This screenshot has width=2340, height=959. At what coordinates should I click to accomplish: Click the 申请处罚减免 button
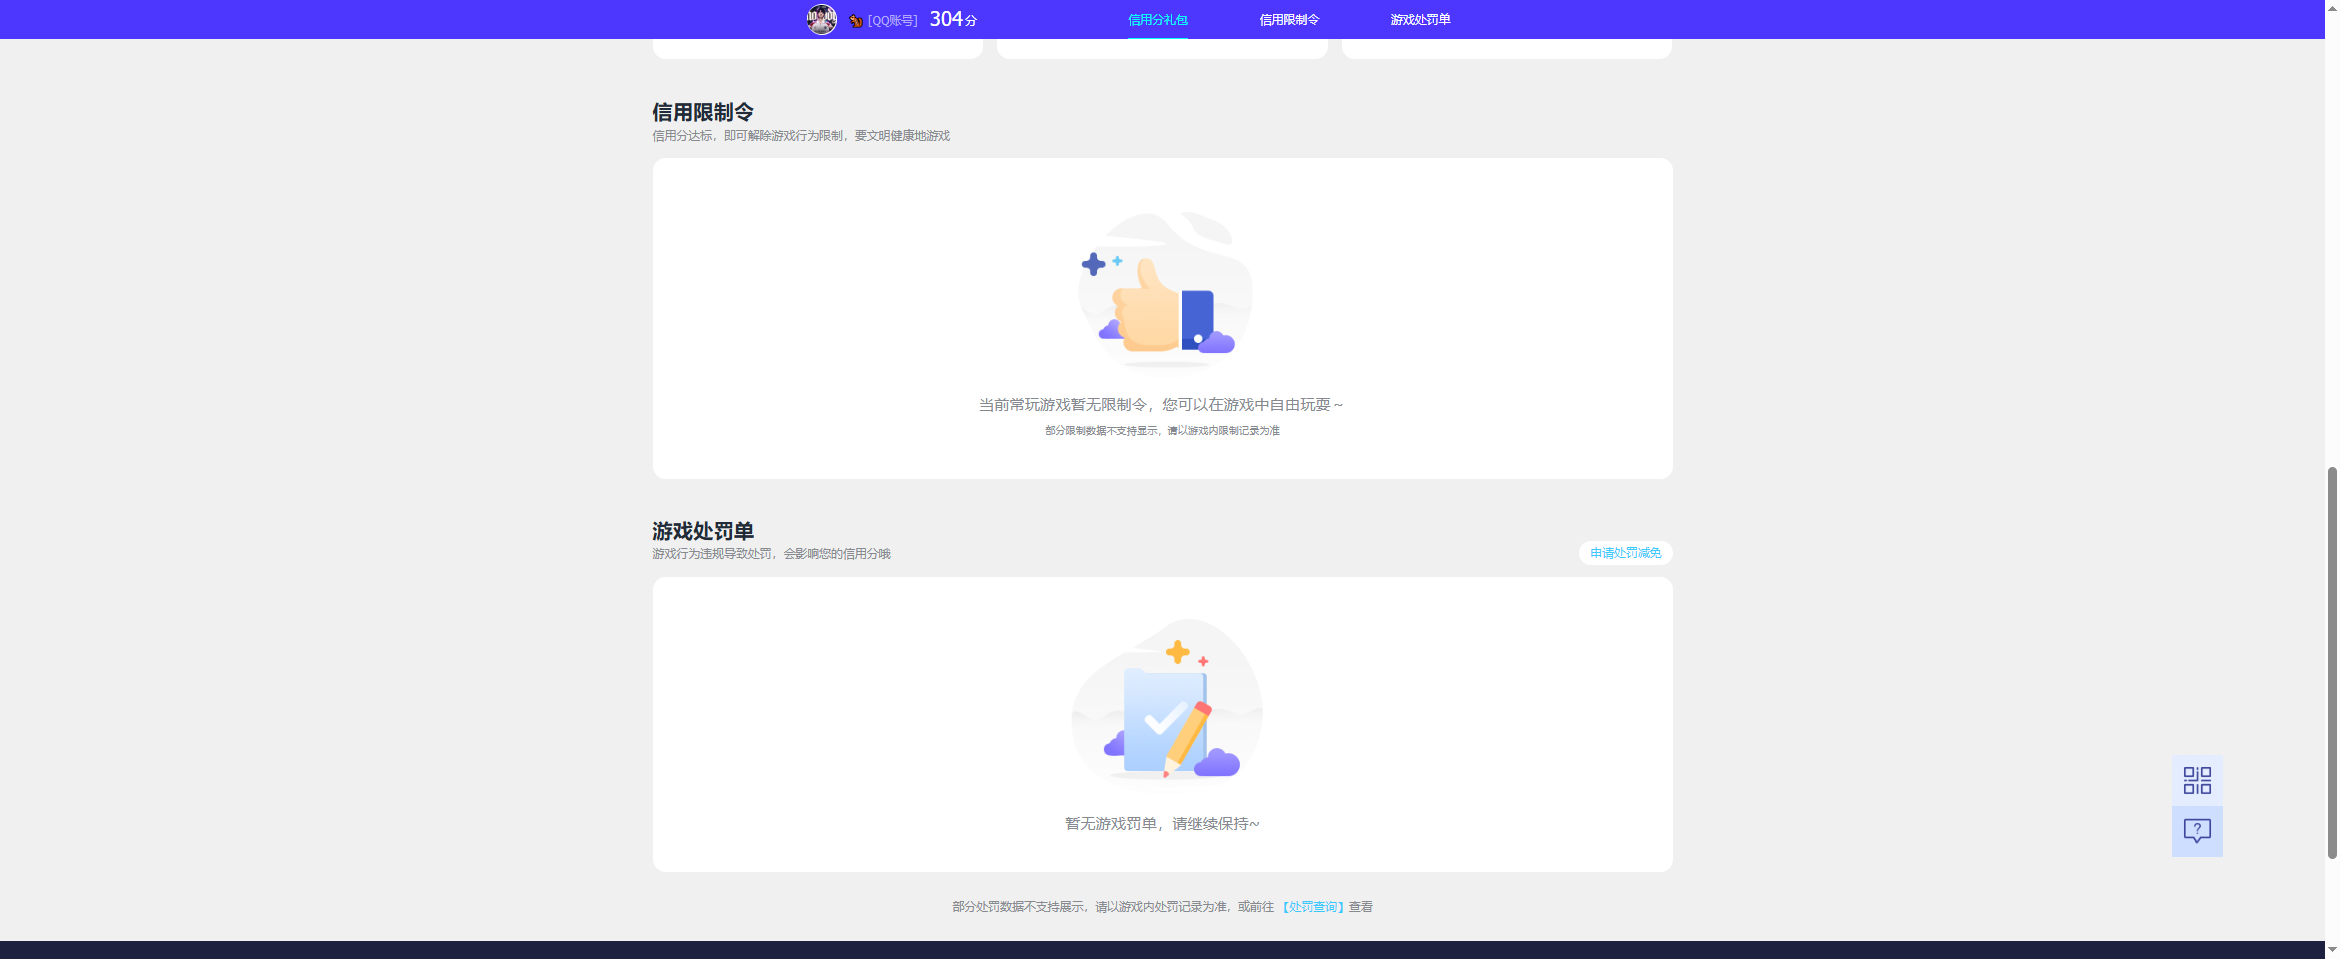tap(1625, 553)
